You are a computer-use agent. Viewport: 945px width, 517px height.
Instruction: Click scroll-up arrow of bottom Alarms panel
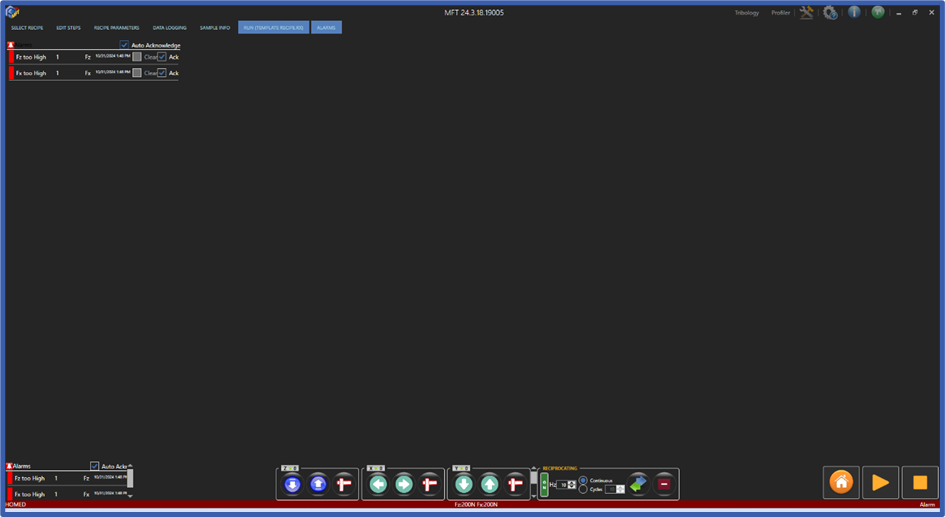coord(130,466)
